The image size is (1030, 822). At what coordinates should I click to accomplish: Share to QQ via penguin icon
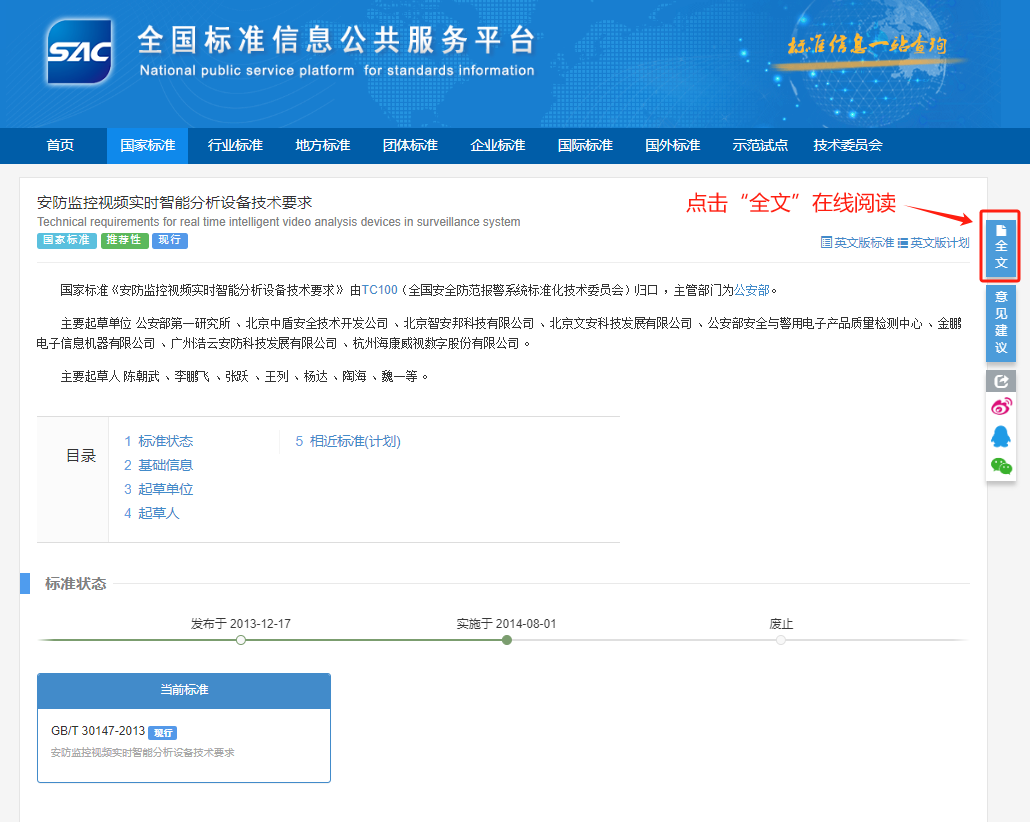coord(1001,436)
